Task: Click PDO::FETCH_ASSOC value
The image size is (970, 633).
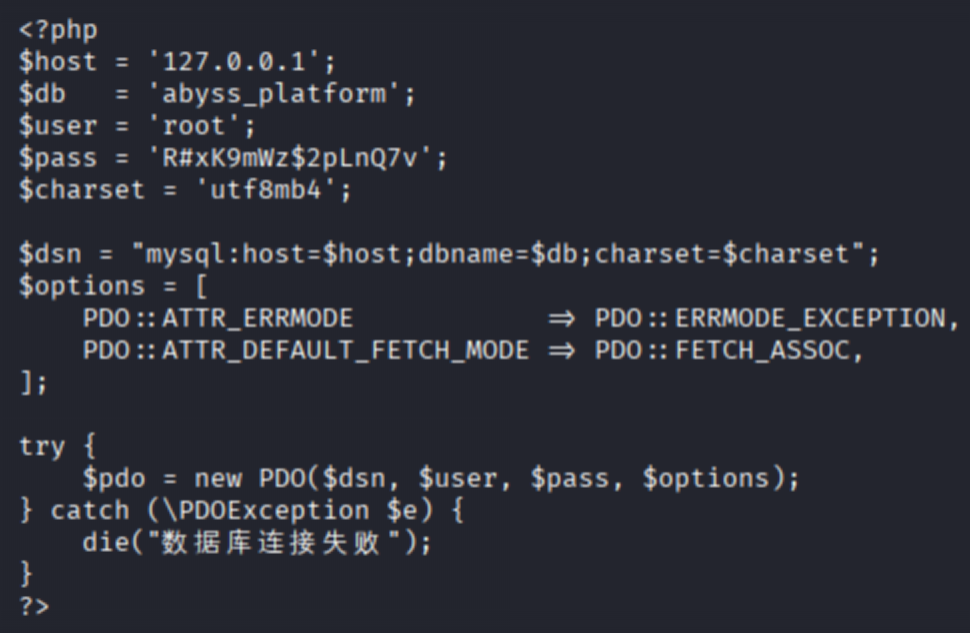Action: click(x=722, y=351)
